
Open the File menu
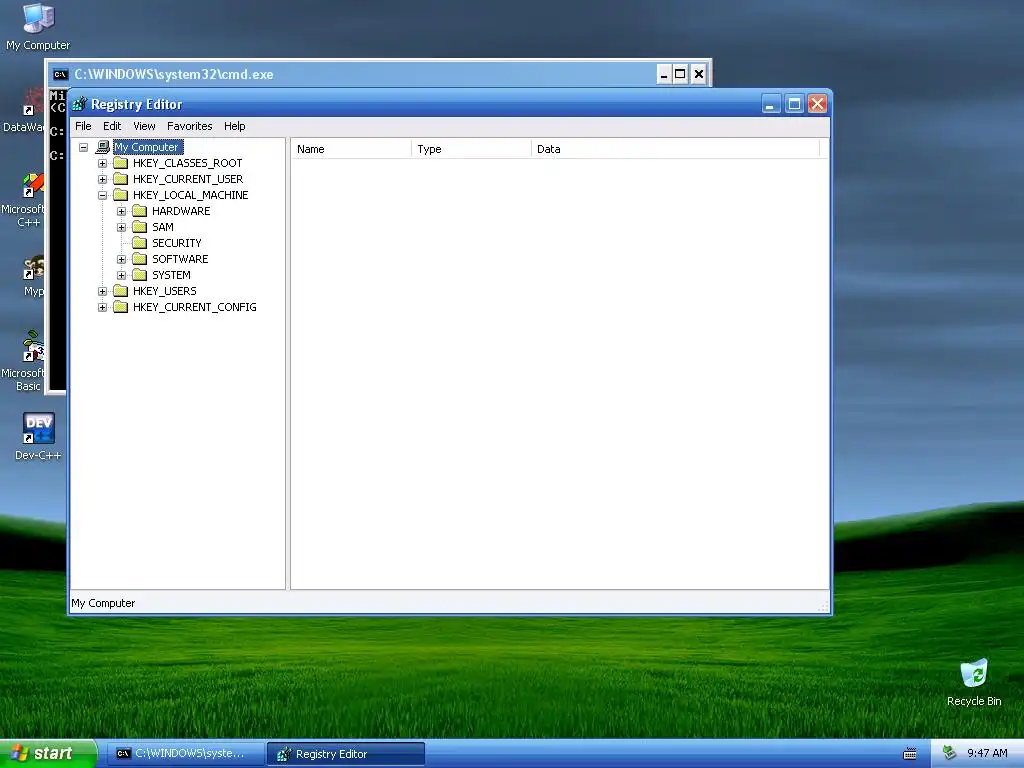tap(84, 126)
